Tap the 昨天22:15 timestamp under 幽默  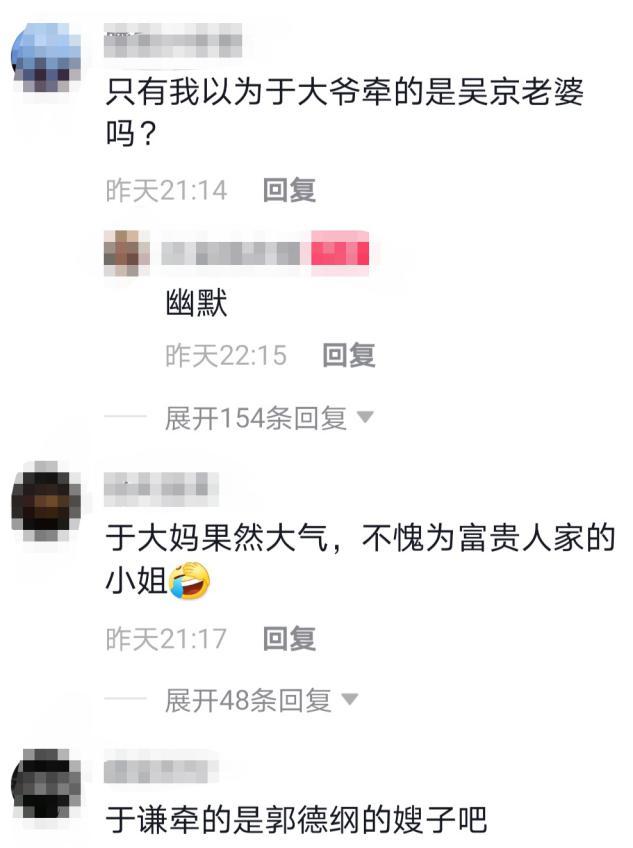226,355
